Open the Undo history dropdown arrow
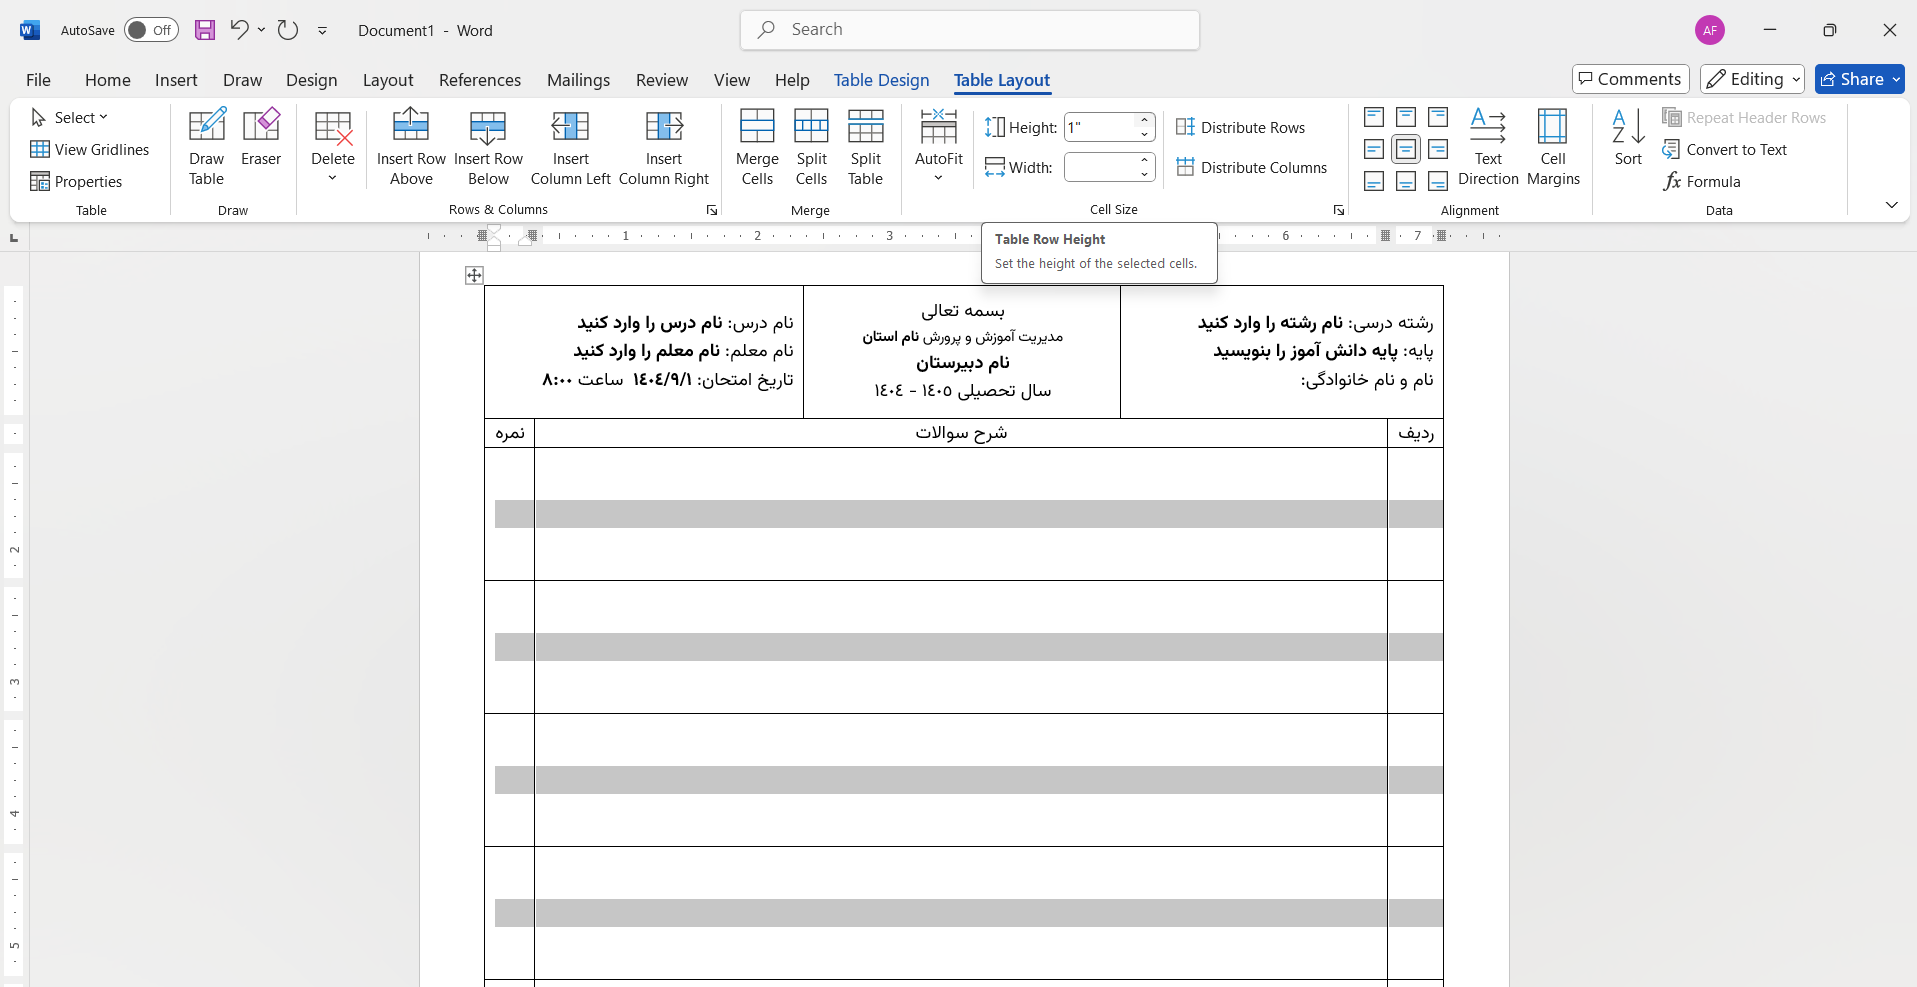Viewport: 1917px width, 987px height. point(262,30)
